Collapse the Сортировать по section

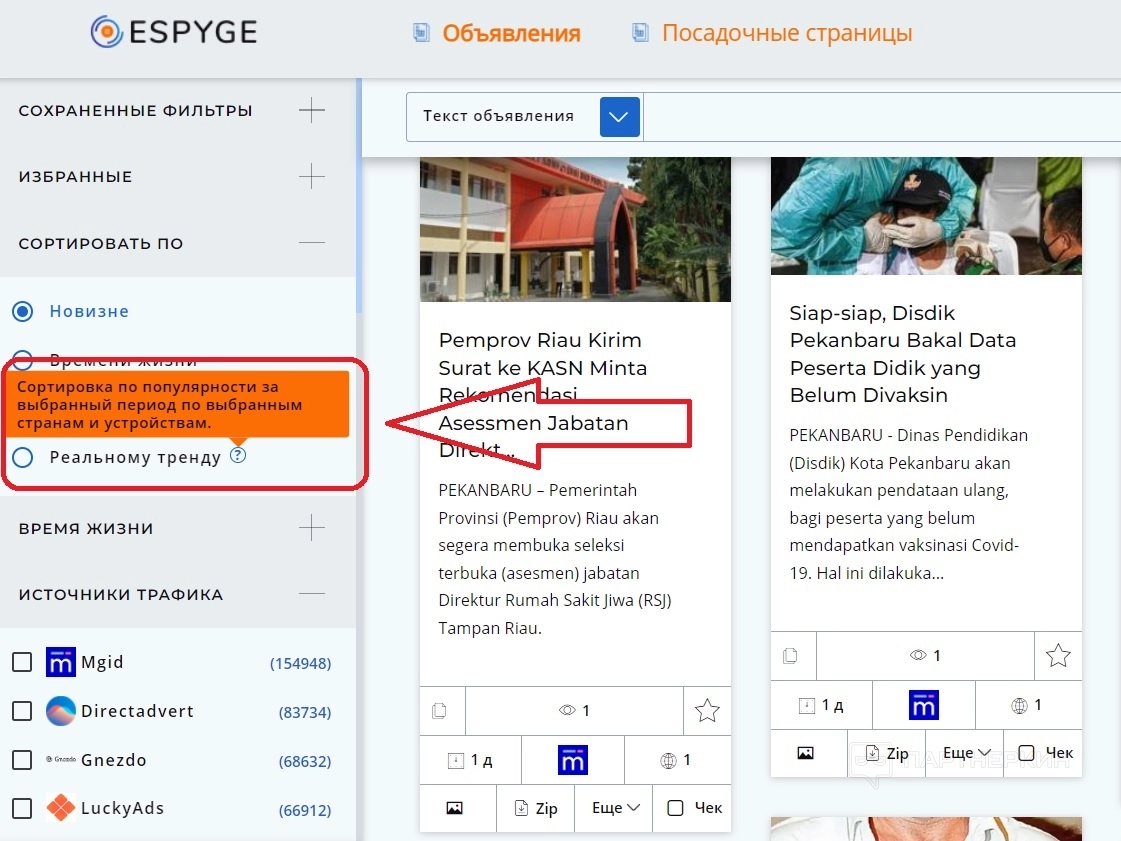click(312, 243)
